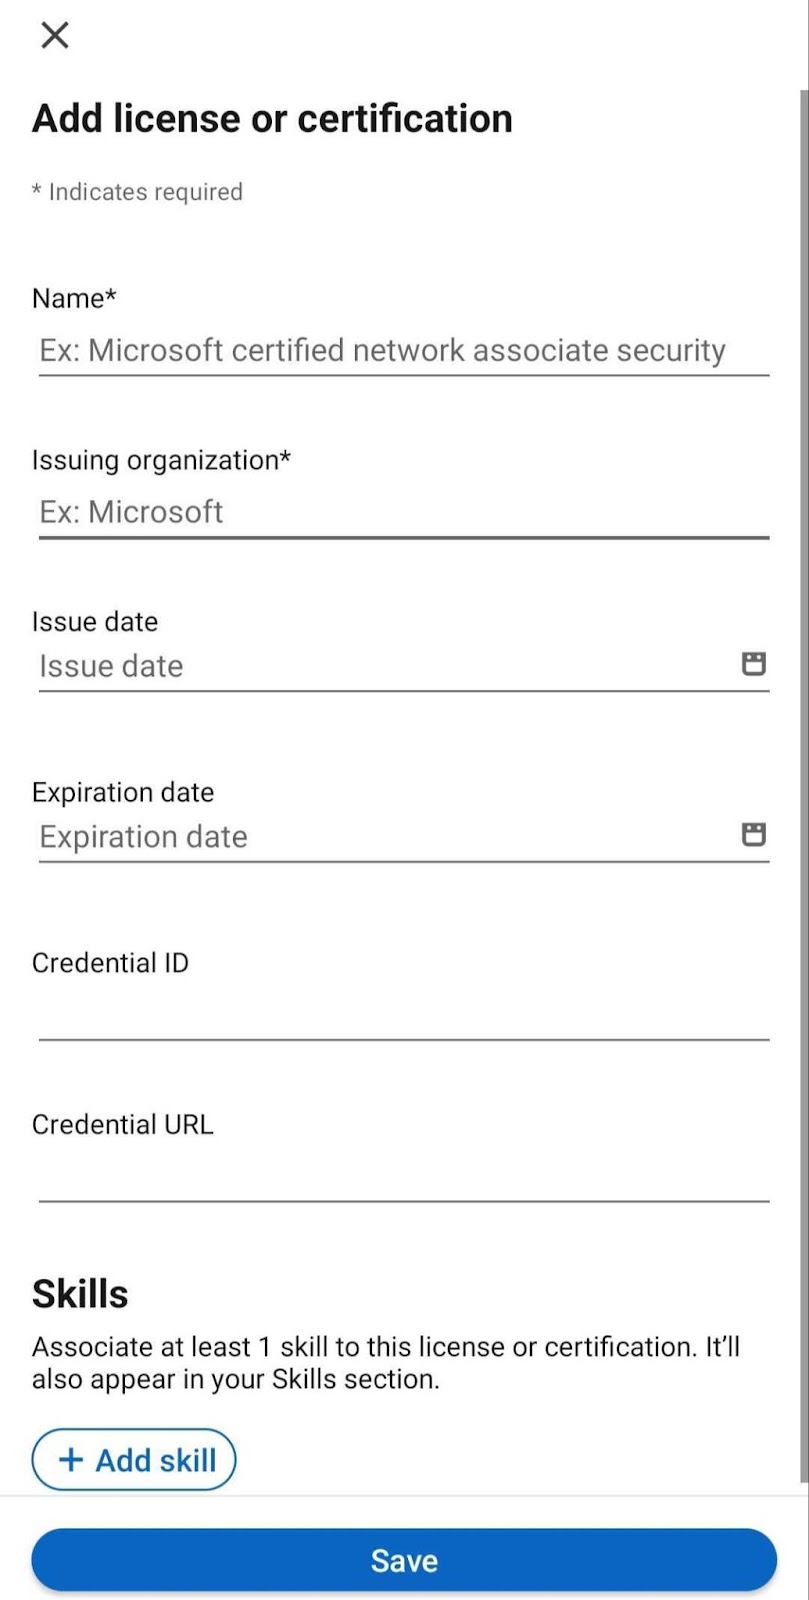
Task: Select the Issuing organization field
Action: pos(400,512)
